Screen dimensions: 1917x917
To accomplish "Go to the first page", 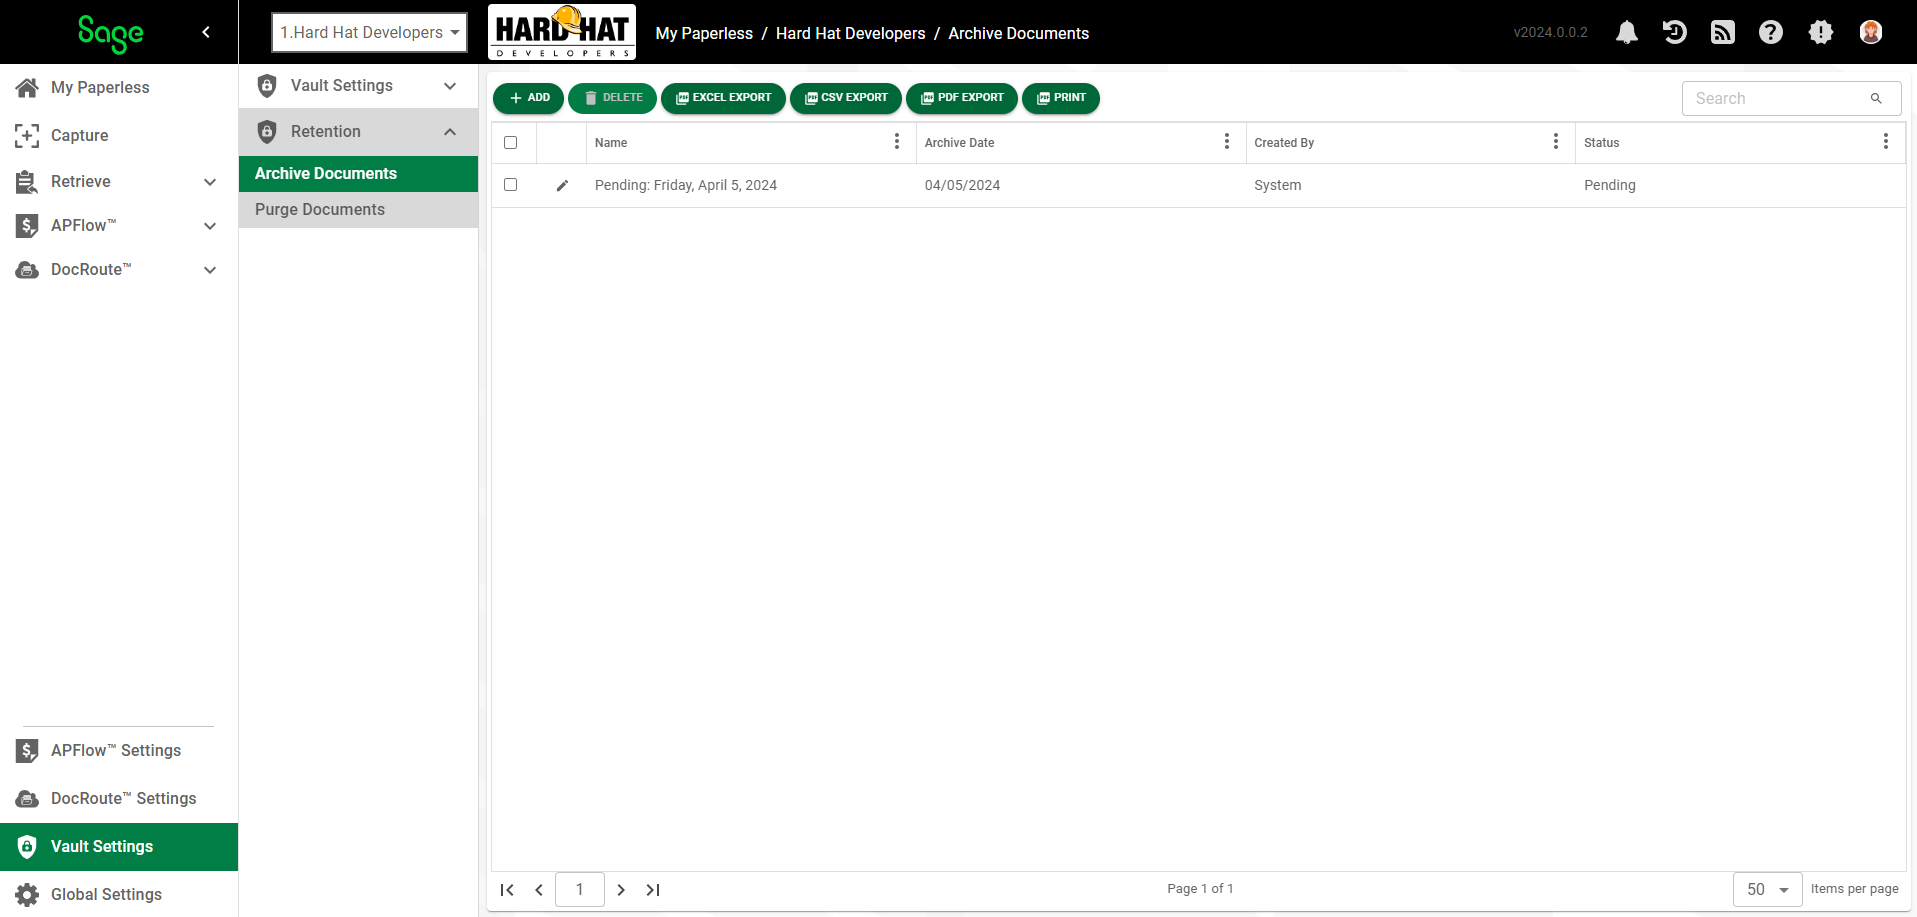I will click(x=507, y=890).
